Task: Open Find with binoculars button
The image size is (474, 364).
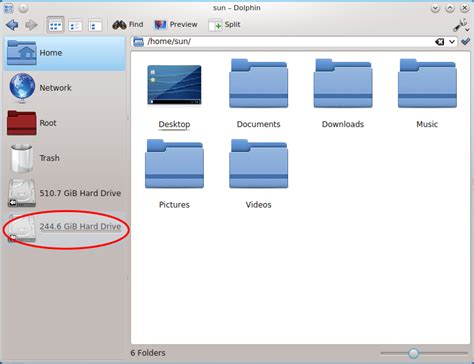Action: pos(128,25)
